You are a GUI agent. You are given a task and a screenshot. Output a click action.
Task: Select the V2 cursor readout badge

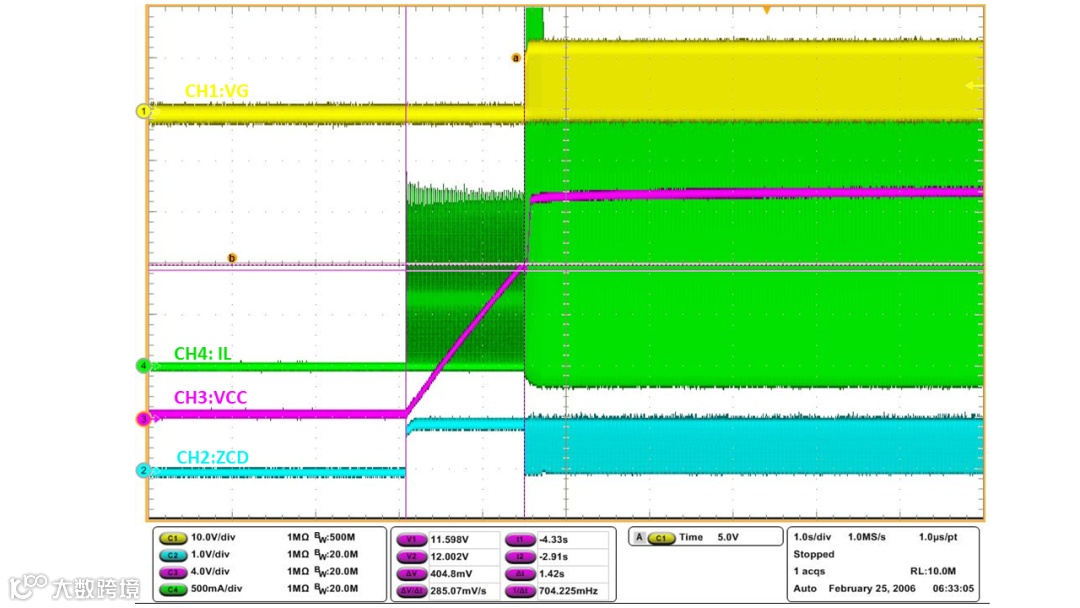point(411,557)
